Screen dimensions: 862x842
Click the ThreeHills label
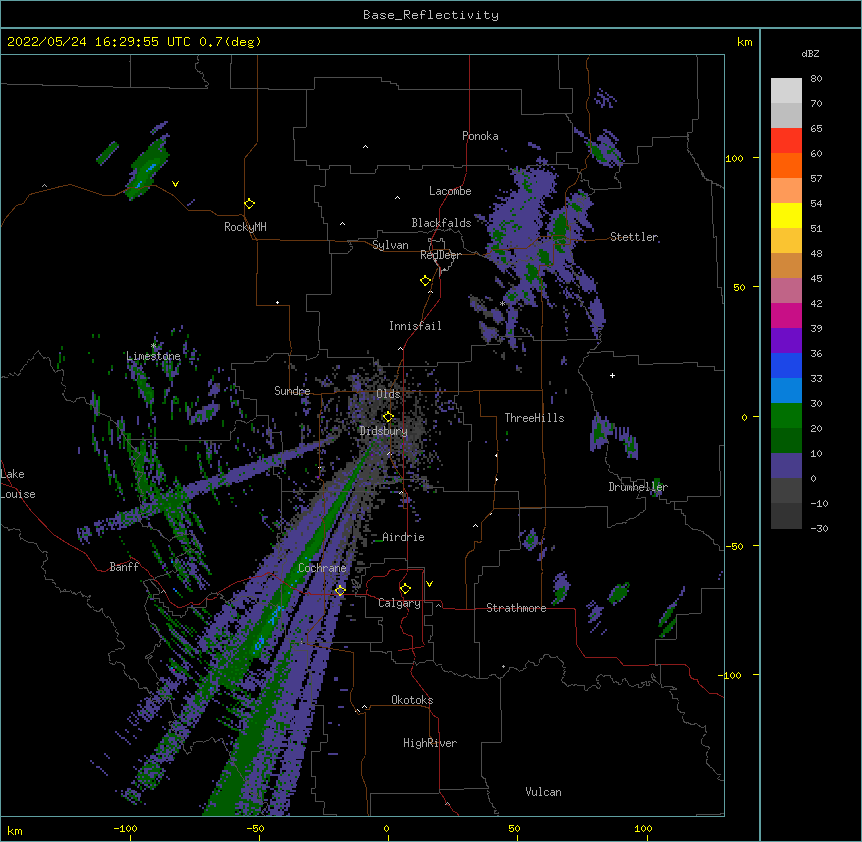[x=534, y=418]
